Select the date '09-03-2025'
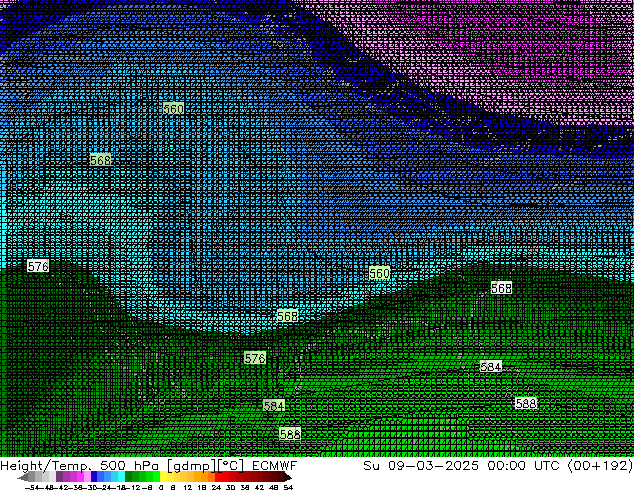634x490 pixels. coord(433,465)
